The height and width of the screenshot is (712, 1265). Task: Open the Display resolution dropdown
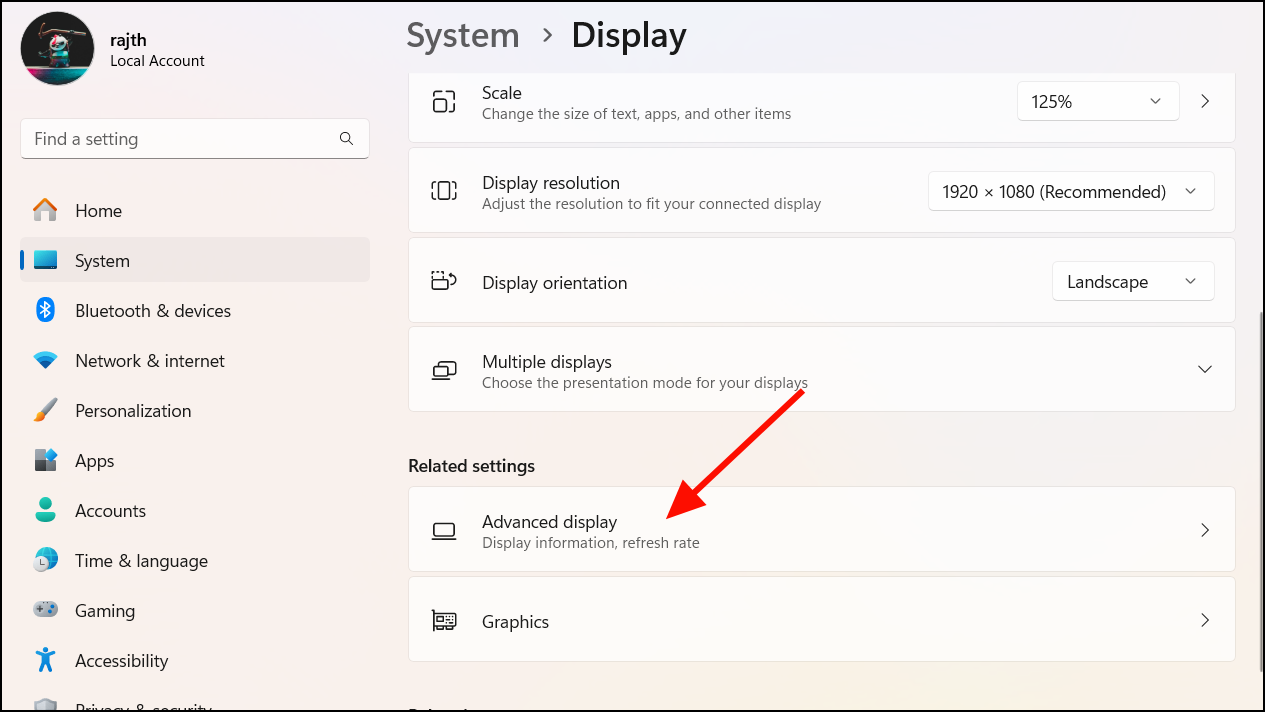click(1071, 191)
